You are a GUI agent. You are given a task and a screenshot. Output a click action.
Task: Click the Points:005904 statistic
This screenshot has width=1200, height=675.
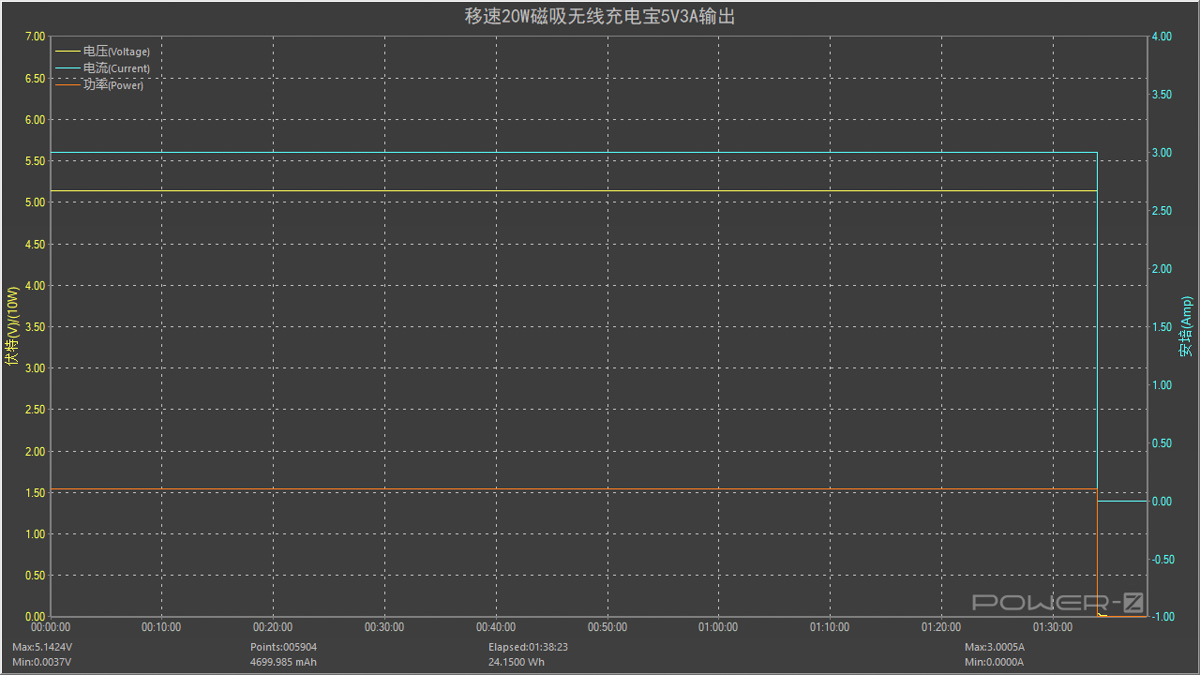coord(283,647)
